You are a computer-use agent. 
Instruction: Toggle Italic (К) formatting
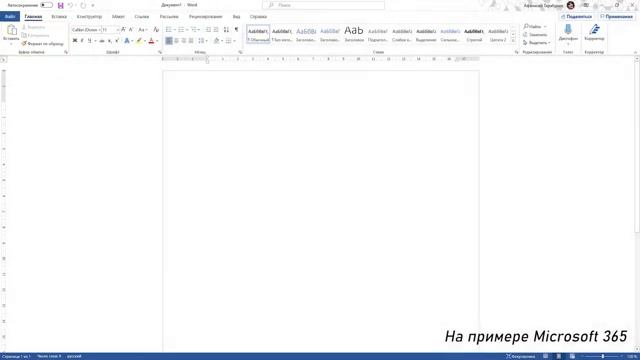pyautogui.click(x=82, y=41)
